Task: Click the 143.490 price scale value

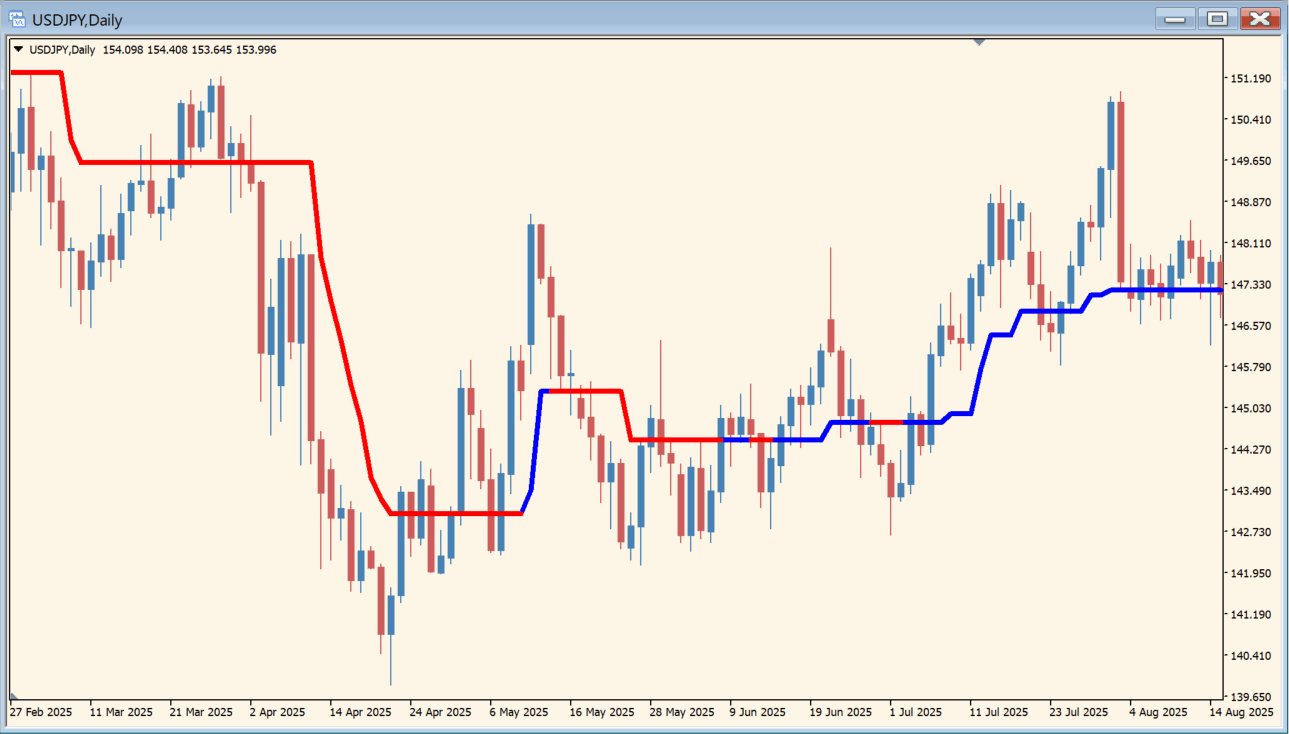Action: click(1250, 491)
